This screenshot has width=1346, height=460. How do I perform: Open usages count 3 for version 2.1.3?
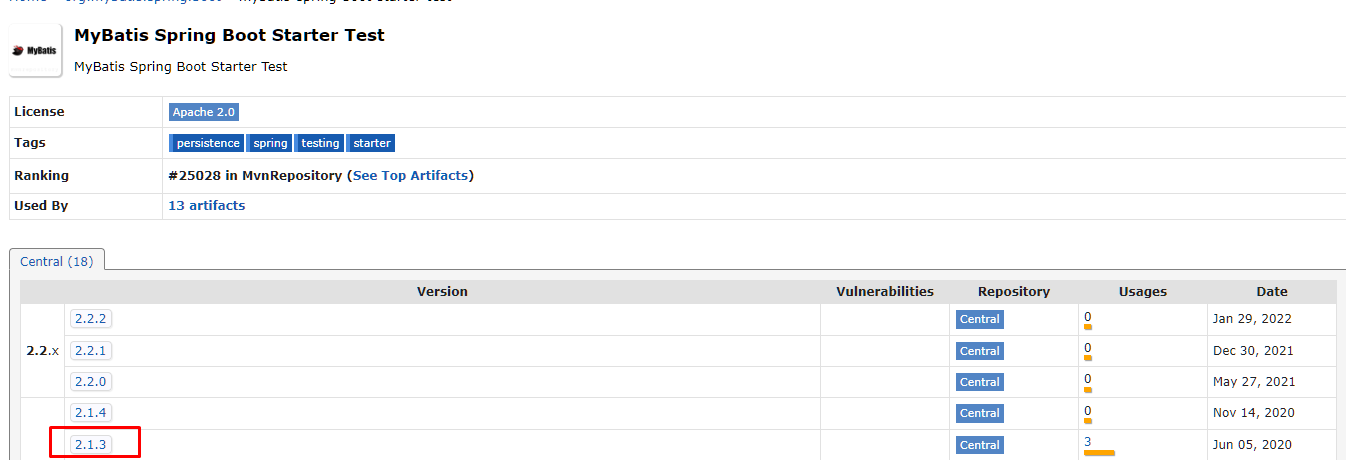(1088, 442)
